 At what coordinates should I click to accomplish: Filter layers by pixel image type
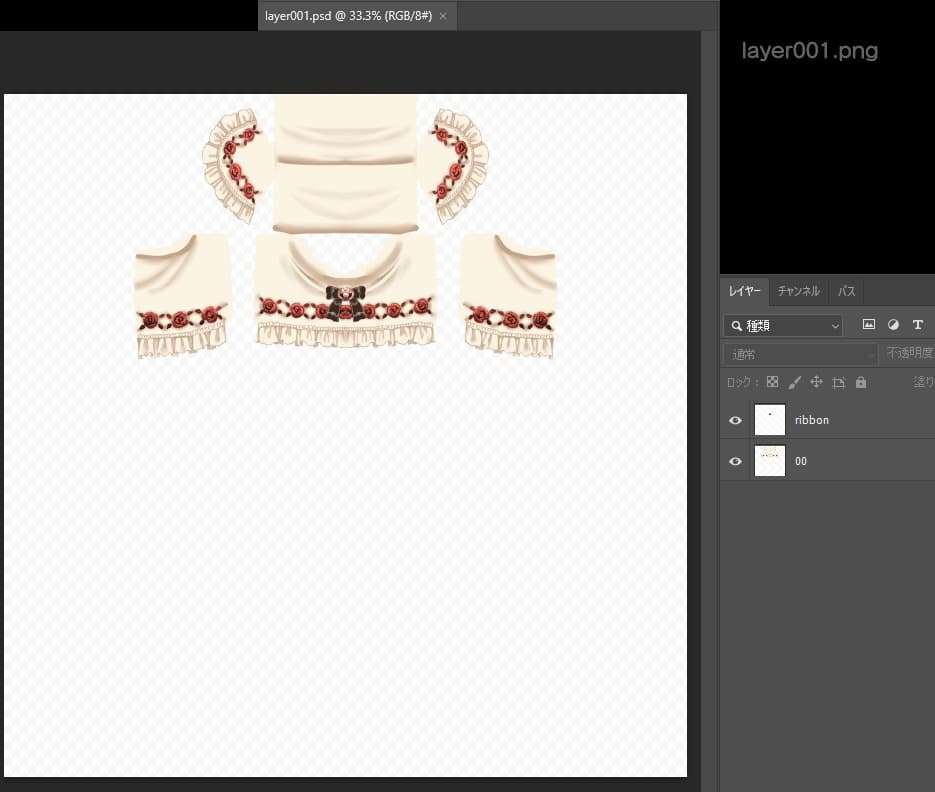[868, 325]
